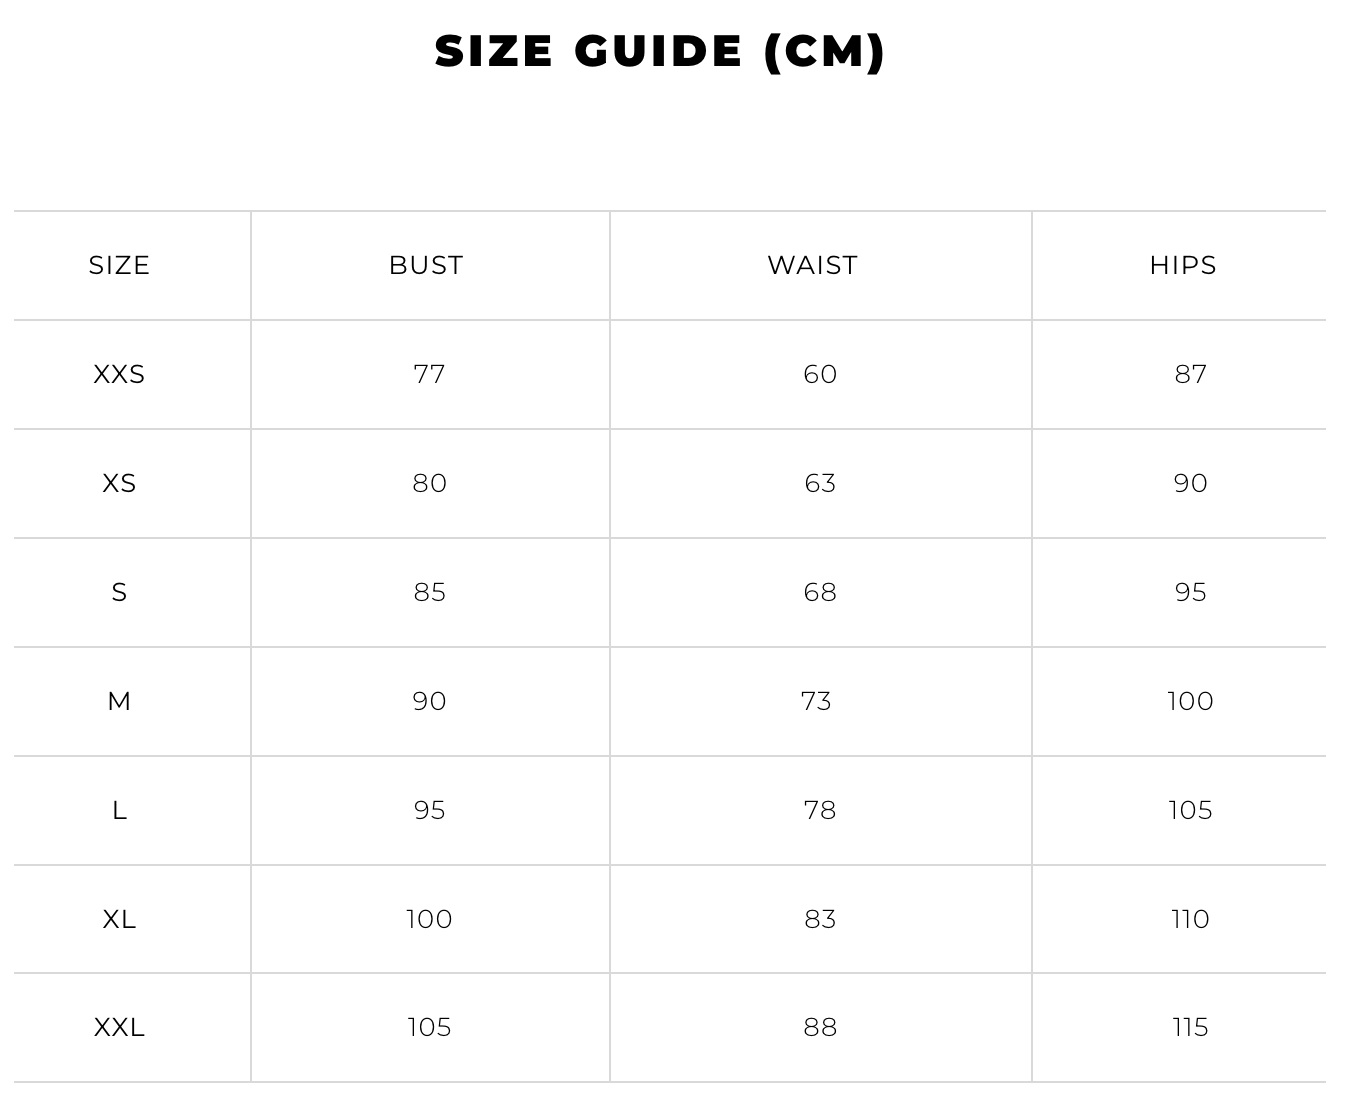
Task: Select the M size row label
Action: 119,701
